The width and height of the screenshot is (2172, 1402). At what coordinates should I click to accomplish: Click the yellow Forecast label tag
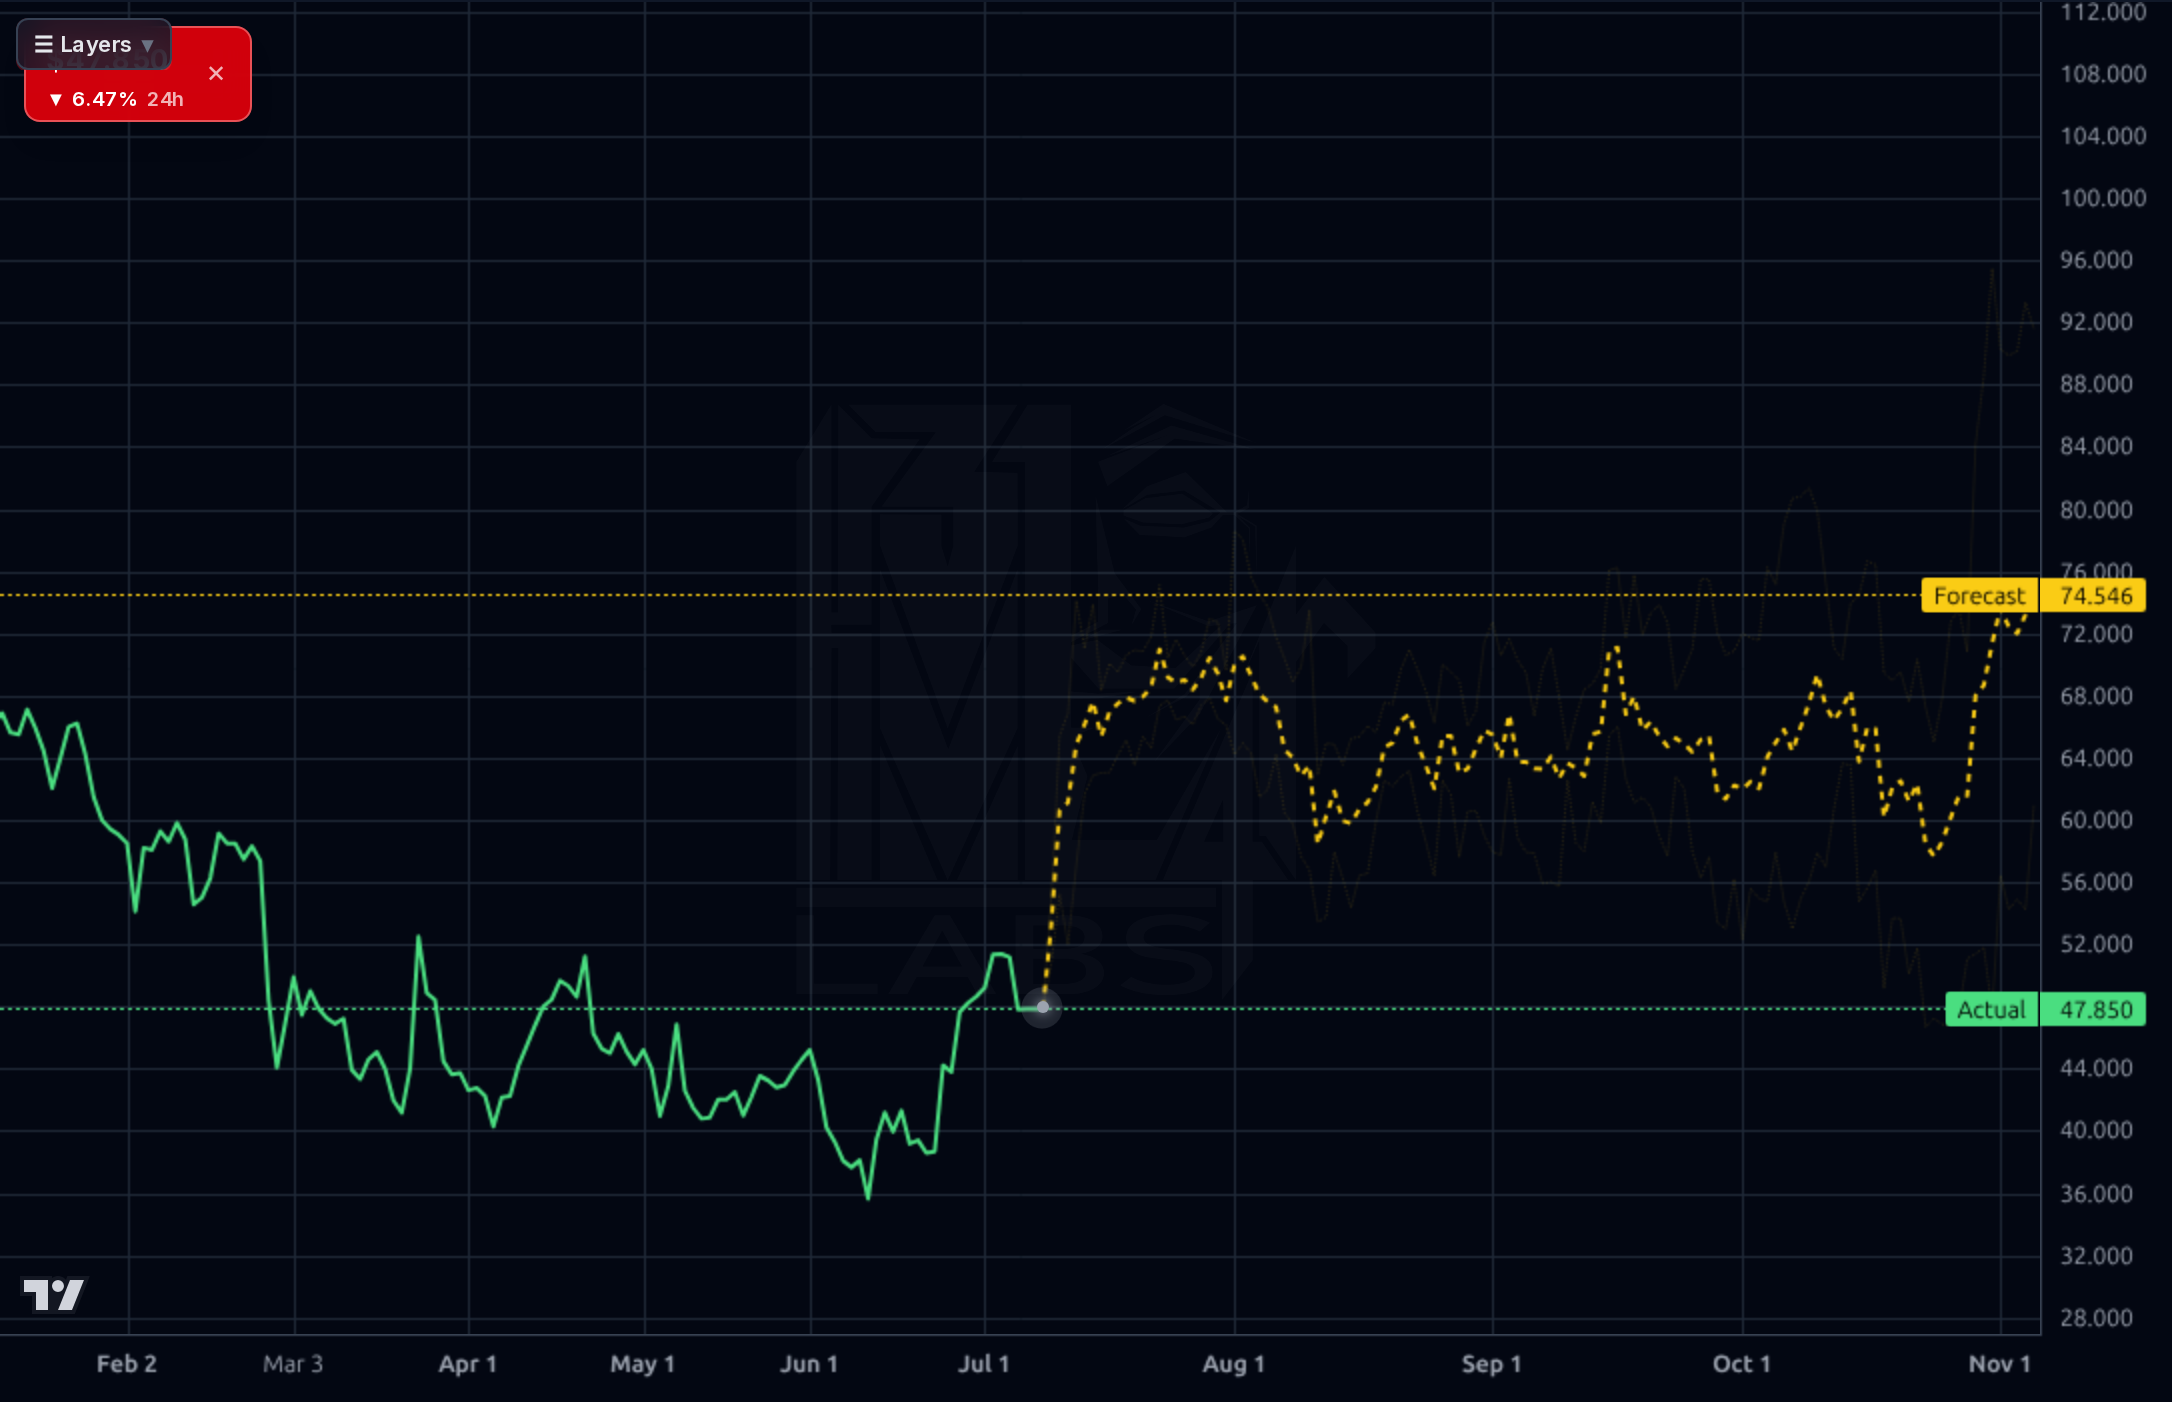click(x=1979, y=596)
